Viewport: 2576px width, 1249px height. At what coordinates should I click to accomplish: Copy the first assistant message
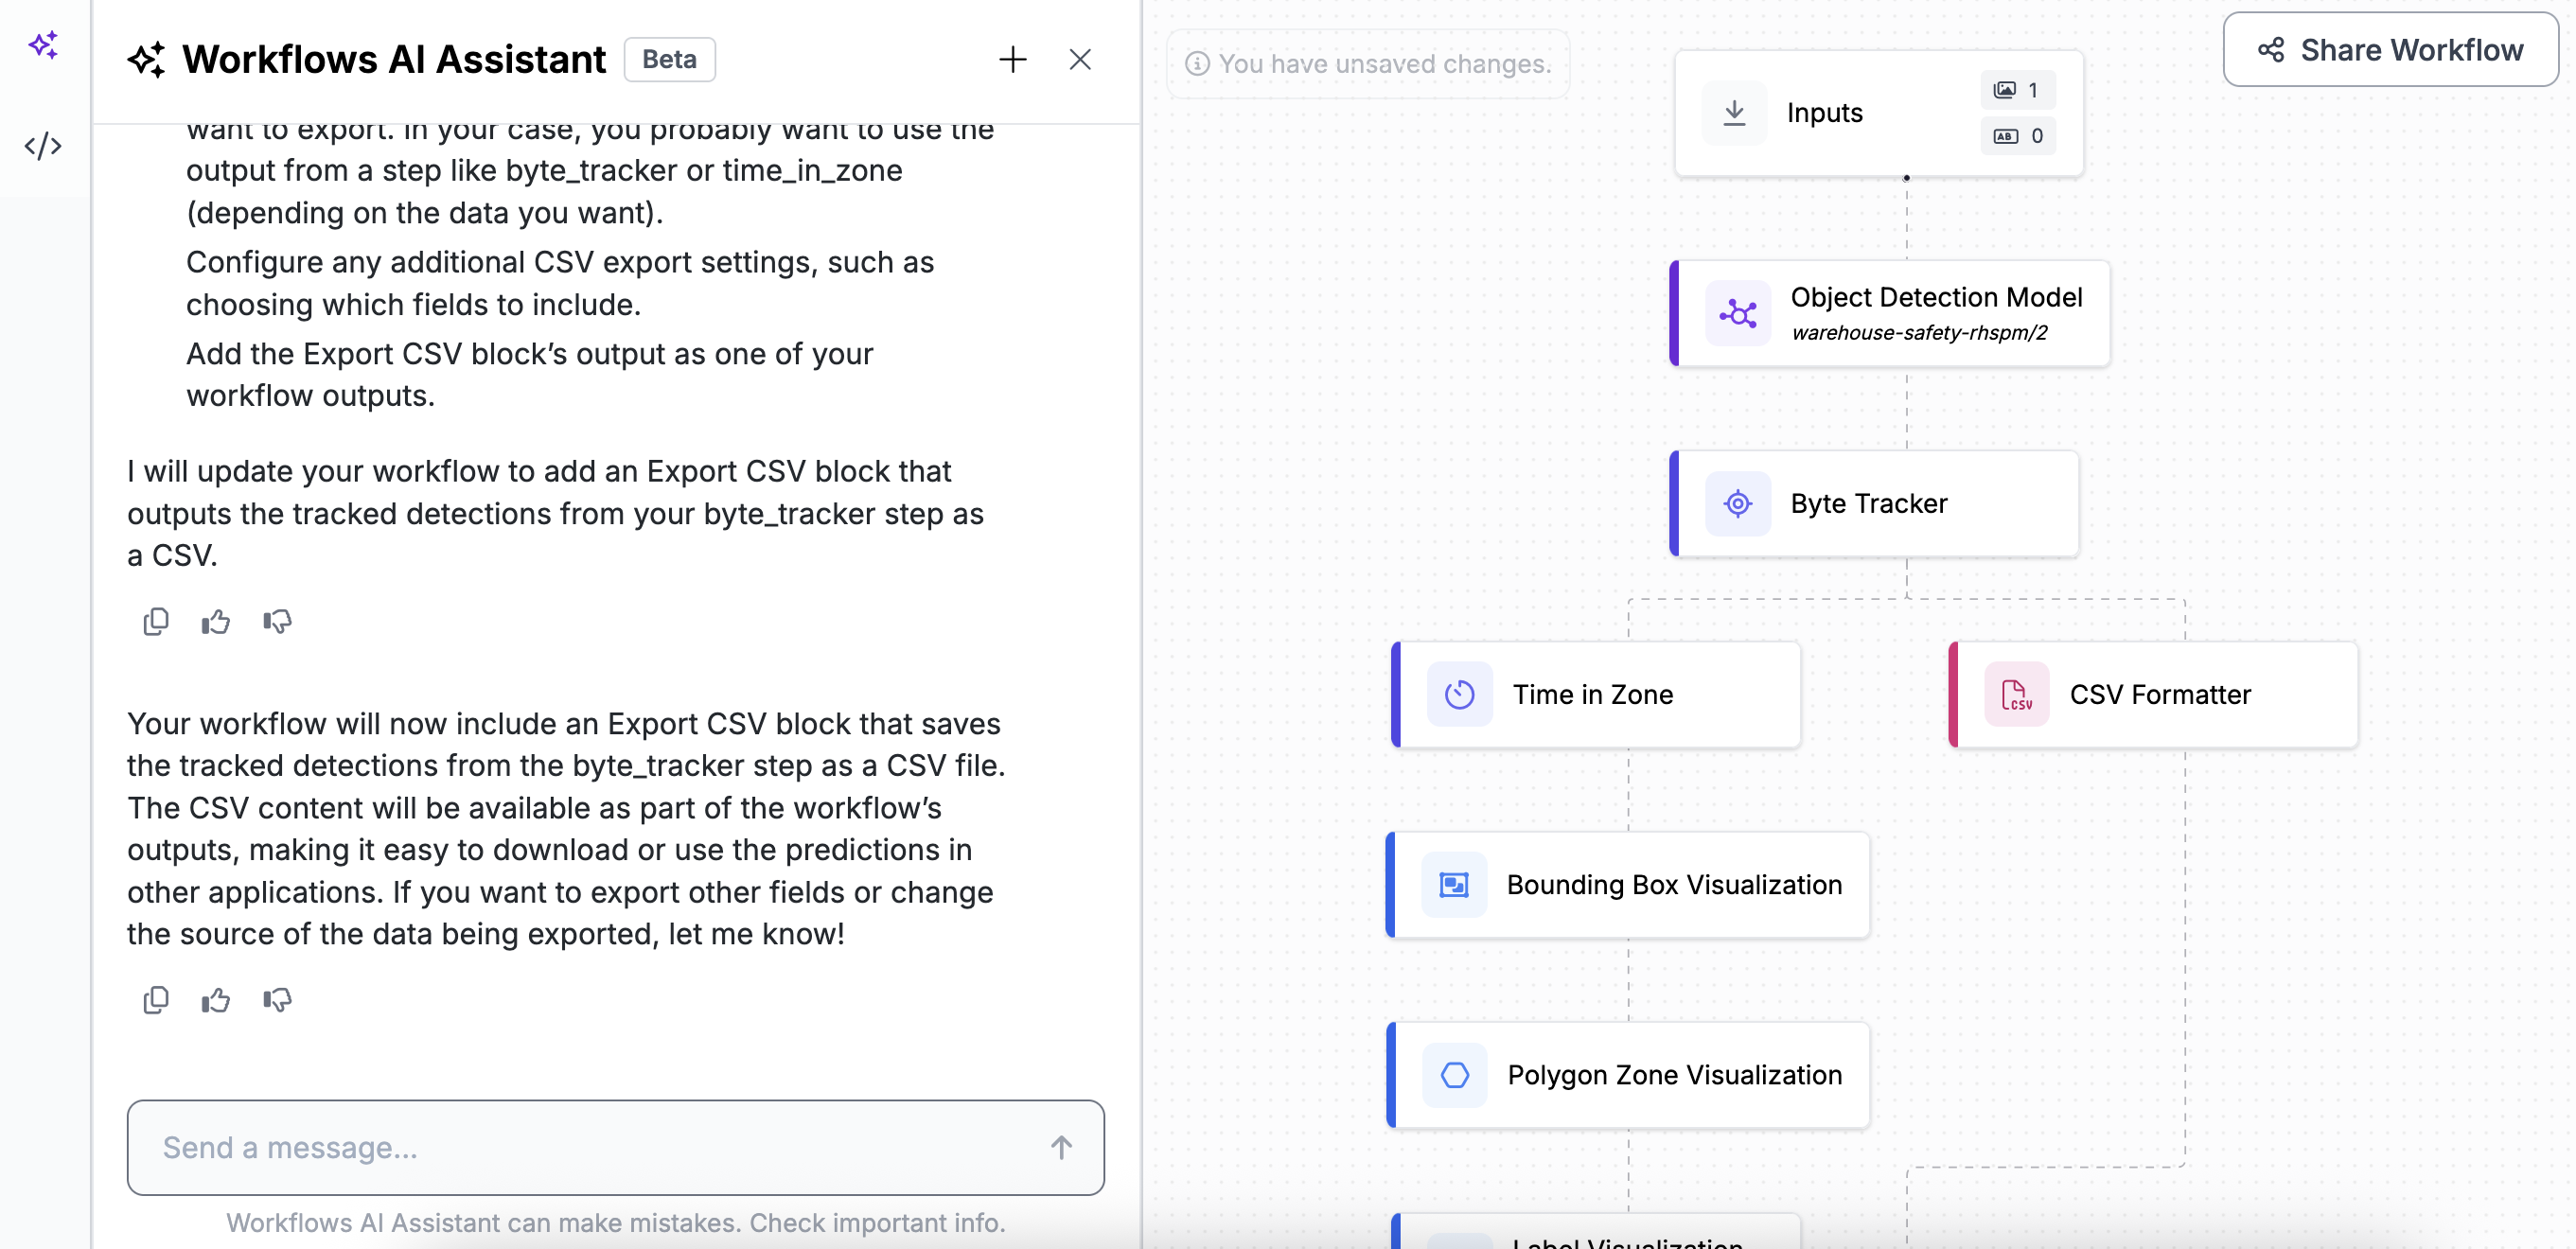click(155, 622)
